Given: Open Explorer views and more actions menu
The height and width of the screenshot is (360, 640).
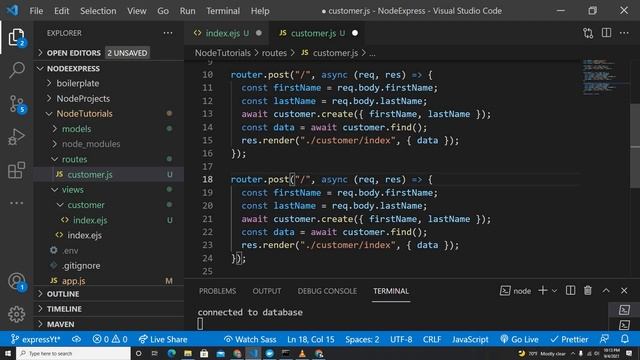Looking at the screenshot, I should 168,33.
